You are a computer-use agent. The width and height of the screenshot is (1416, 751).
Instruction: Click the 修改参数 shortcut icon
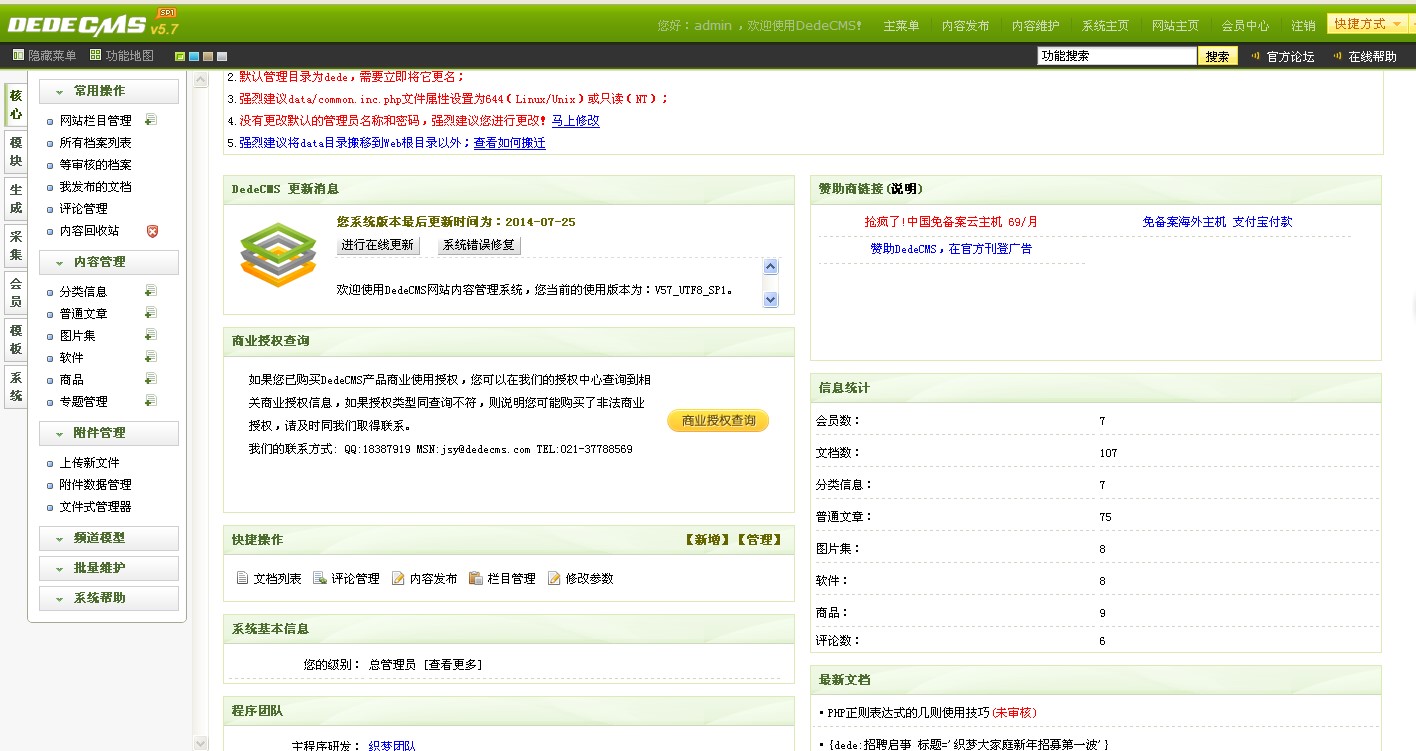[x=554, y=578]
